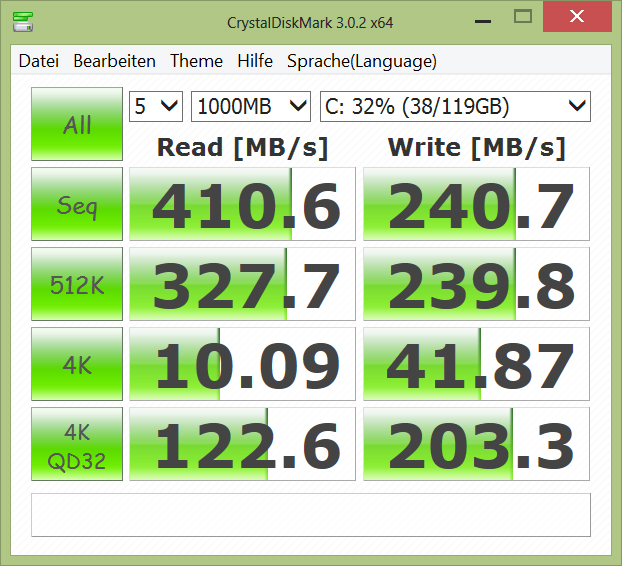Click the 512K read result 327.7
This screenshot has width=622, height=566.
[242, 284]
